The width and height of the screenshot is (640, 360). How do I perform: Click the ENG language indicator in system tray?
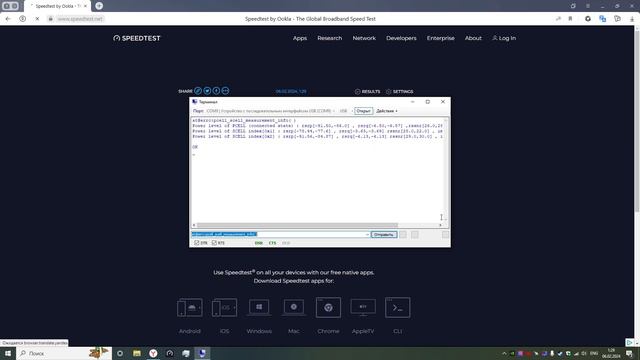[x=594, y=353]
